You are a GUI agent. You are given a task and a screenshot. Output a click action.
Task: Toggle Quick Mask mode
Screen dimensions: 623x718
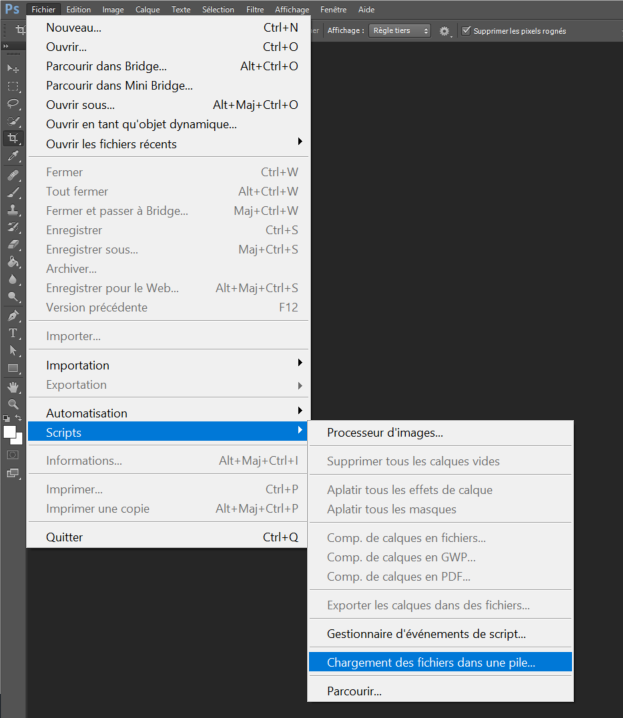tap(13, 455)
